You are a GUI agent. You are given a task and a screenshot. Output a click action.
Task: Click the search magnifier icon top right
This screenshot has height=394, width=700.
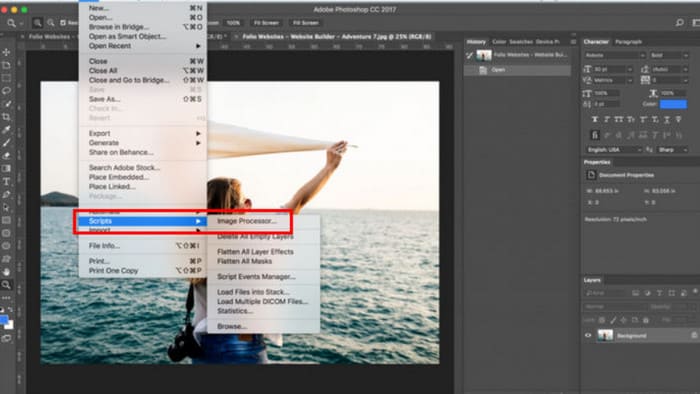pyautogui.click(x=679, y=22)
